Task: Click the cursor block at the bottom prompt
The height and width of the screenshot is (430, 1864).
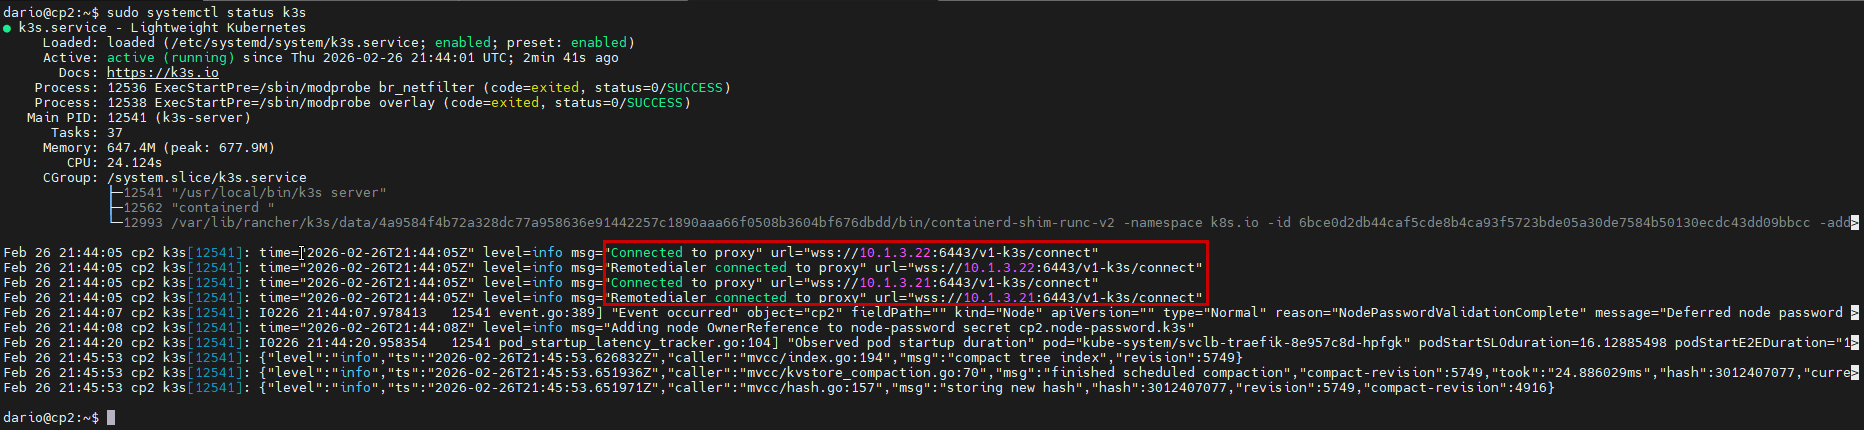Action: (111, 418)
